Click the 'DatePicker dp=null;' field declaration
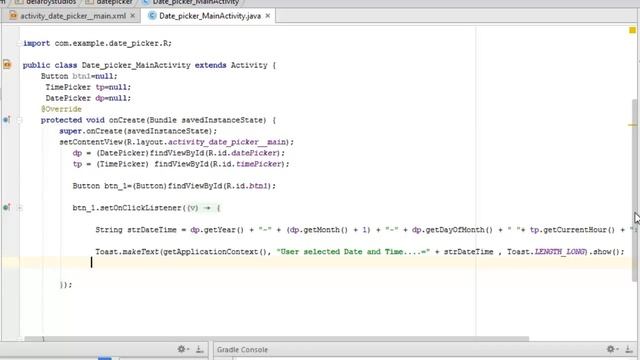The image size is (640, 360). click(x=88, y=98)
